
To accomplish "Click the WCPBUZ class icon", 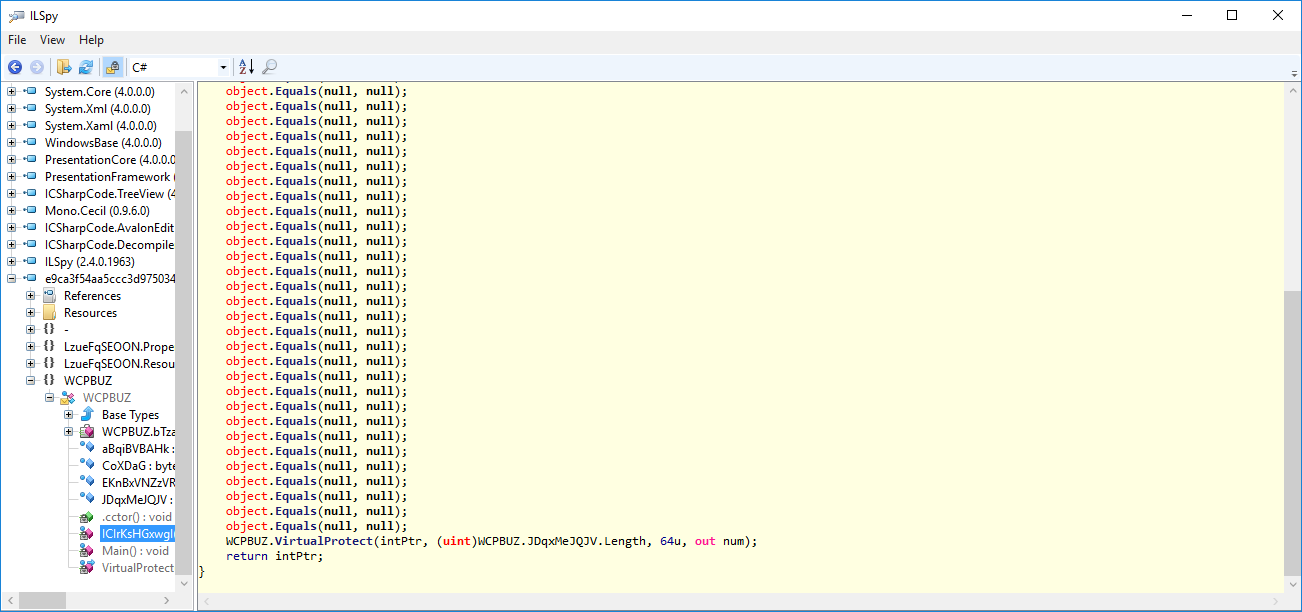I will [68, 398].
